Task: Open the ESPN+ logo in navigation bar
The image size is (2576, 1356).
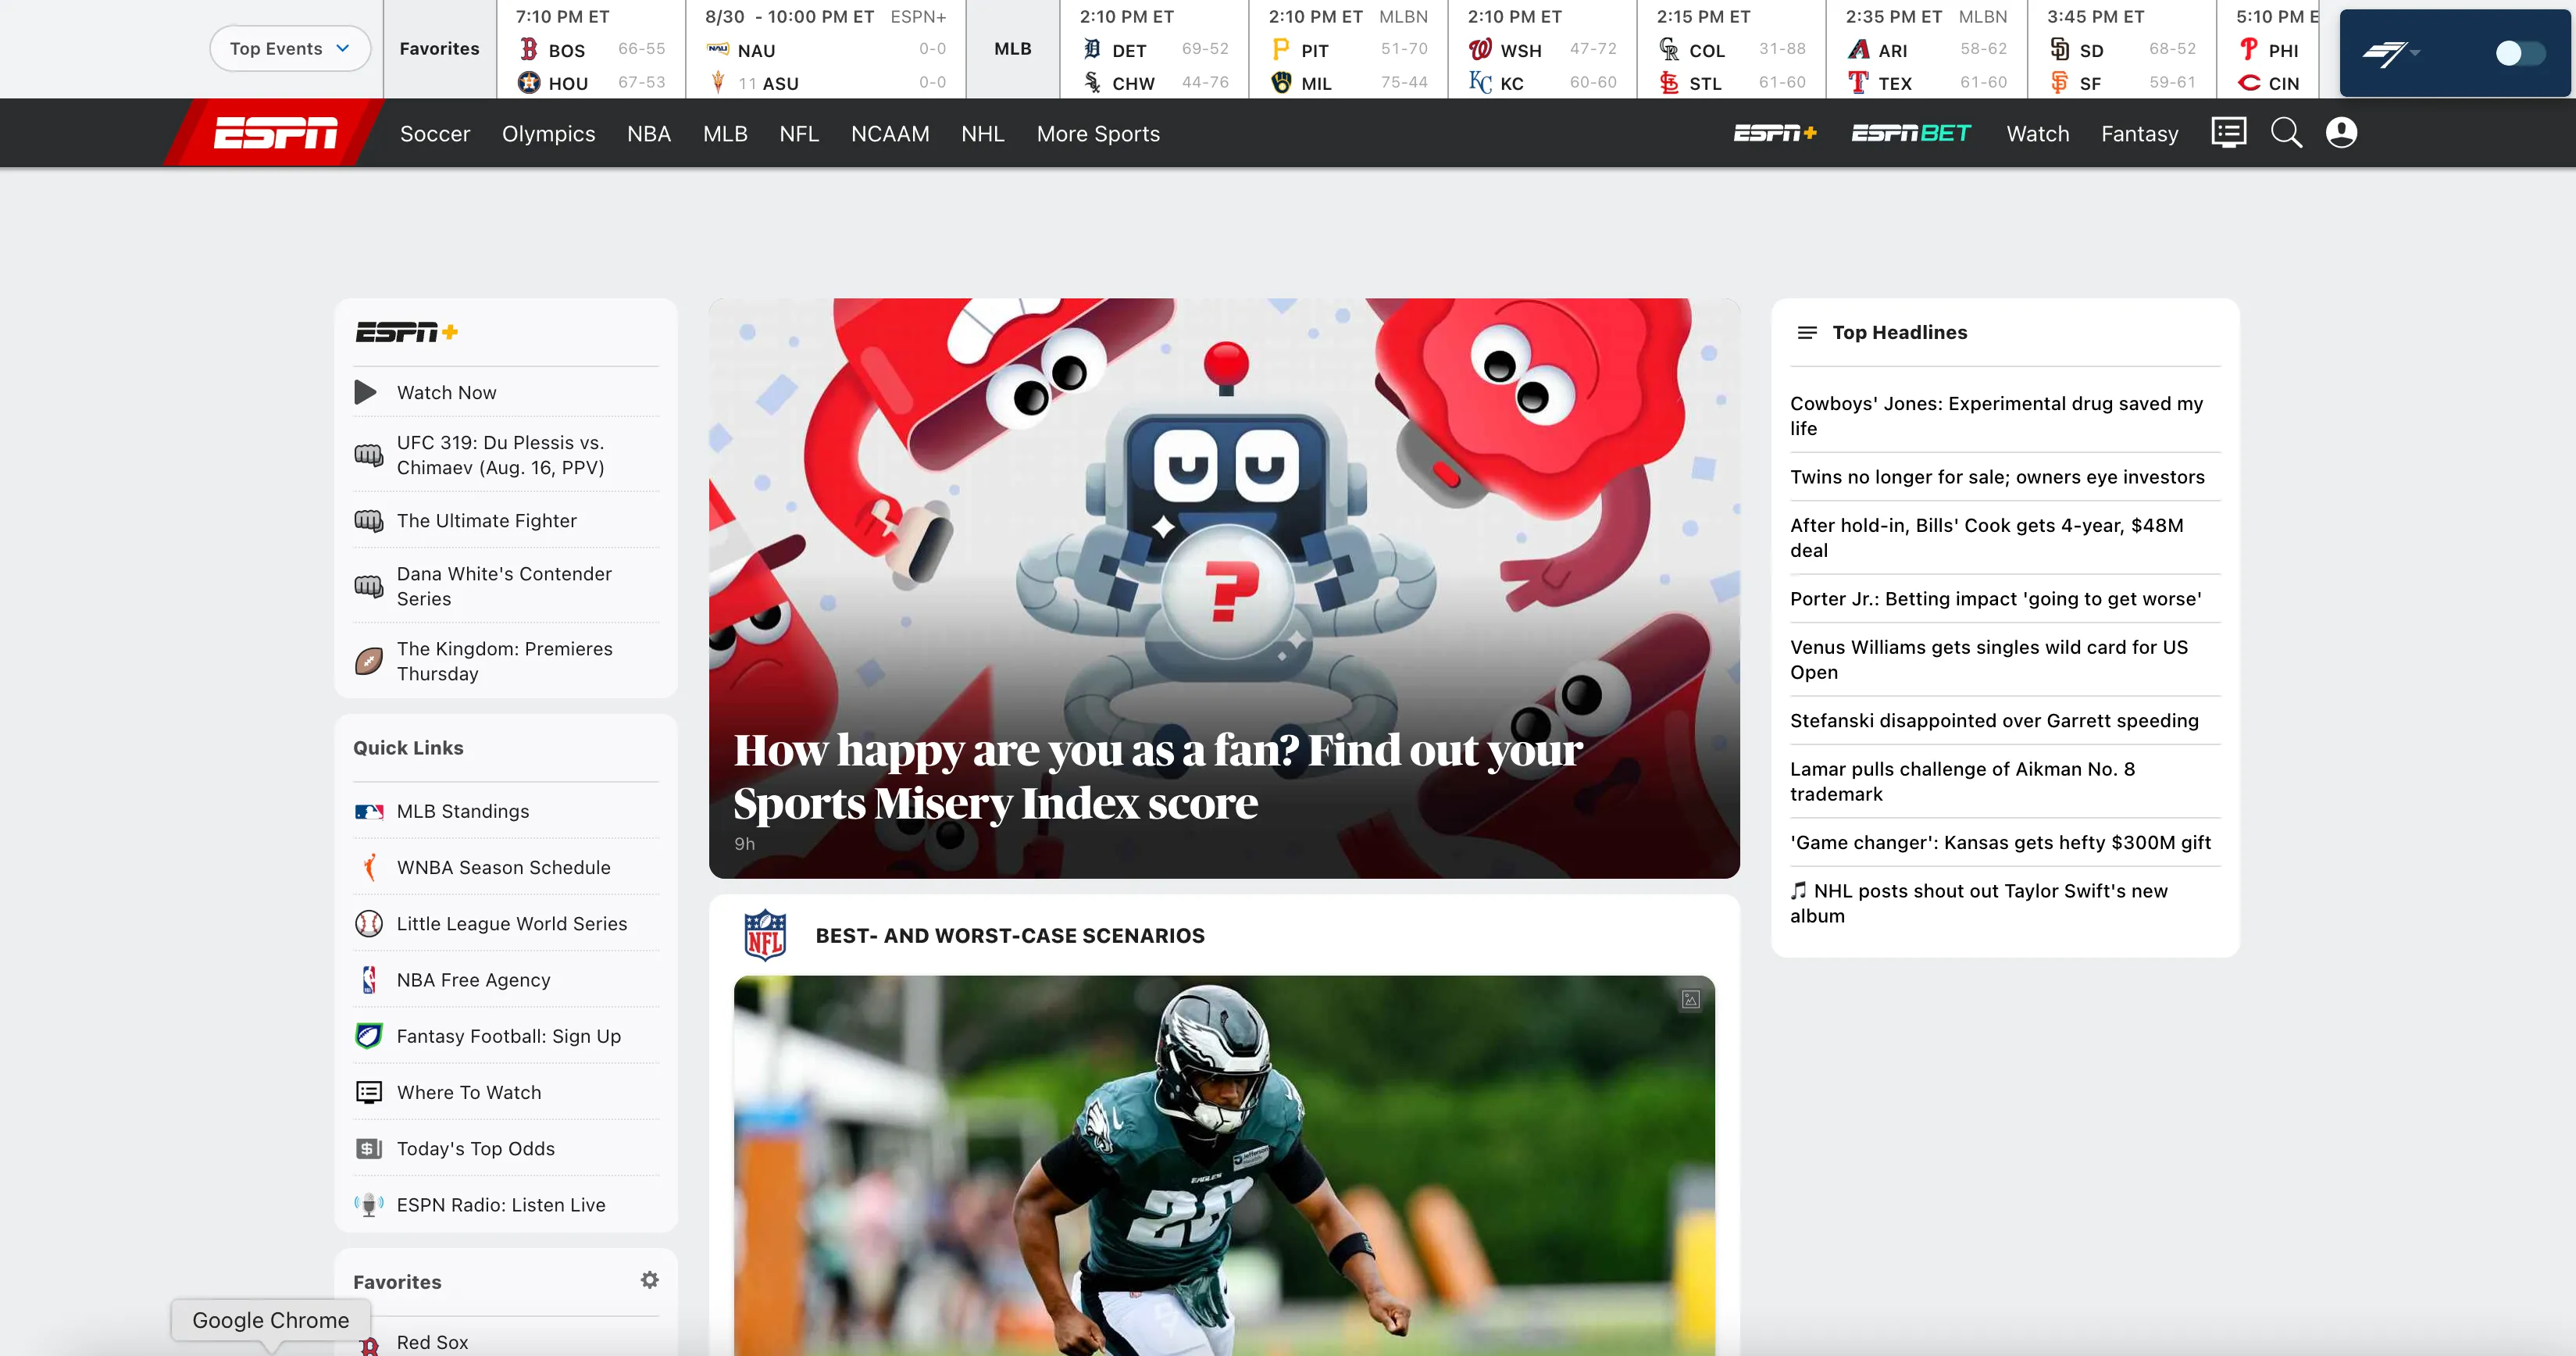Action: tap(1775, 133)
